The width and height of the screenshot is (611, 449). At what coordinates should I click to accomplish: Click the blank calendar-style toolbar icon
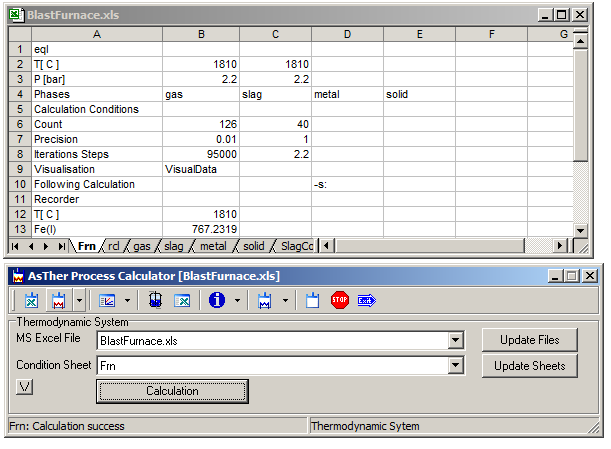[x=312, y=300]
